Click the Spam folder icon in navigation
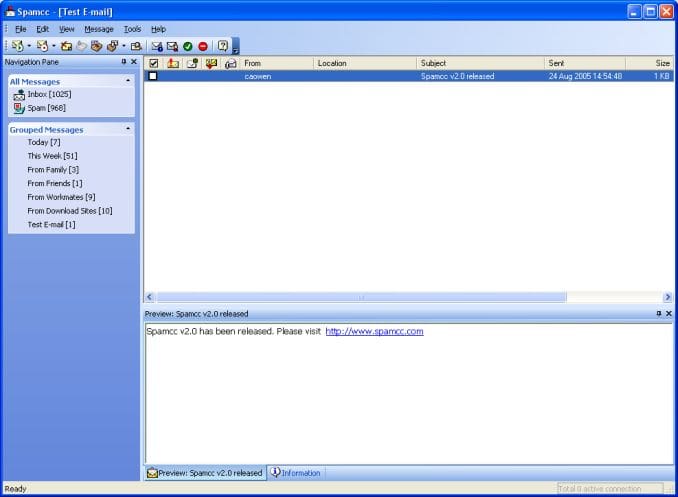 (x=19, y=108)
